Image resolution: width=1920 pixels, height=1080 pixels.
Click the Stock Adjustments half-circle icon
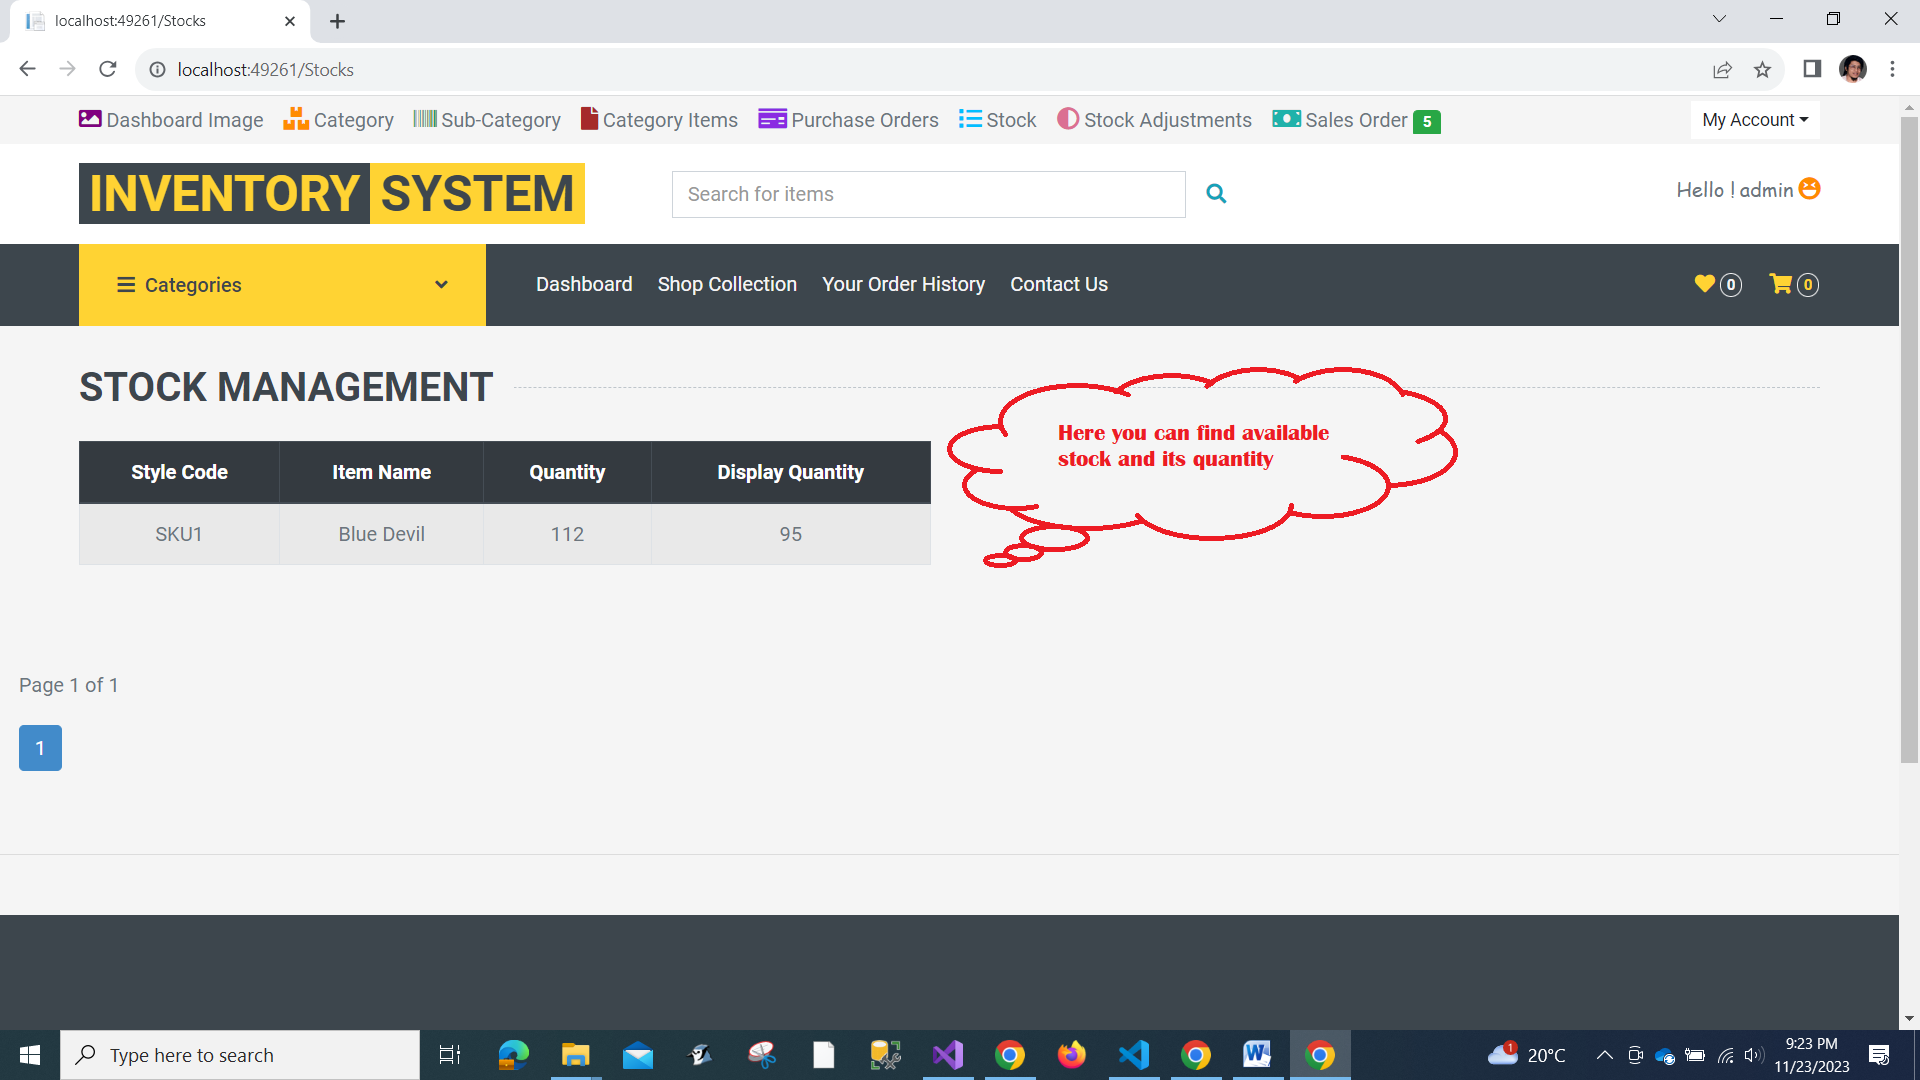coord(1068,119)
